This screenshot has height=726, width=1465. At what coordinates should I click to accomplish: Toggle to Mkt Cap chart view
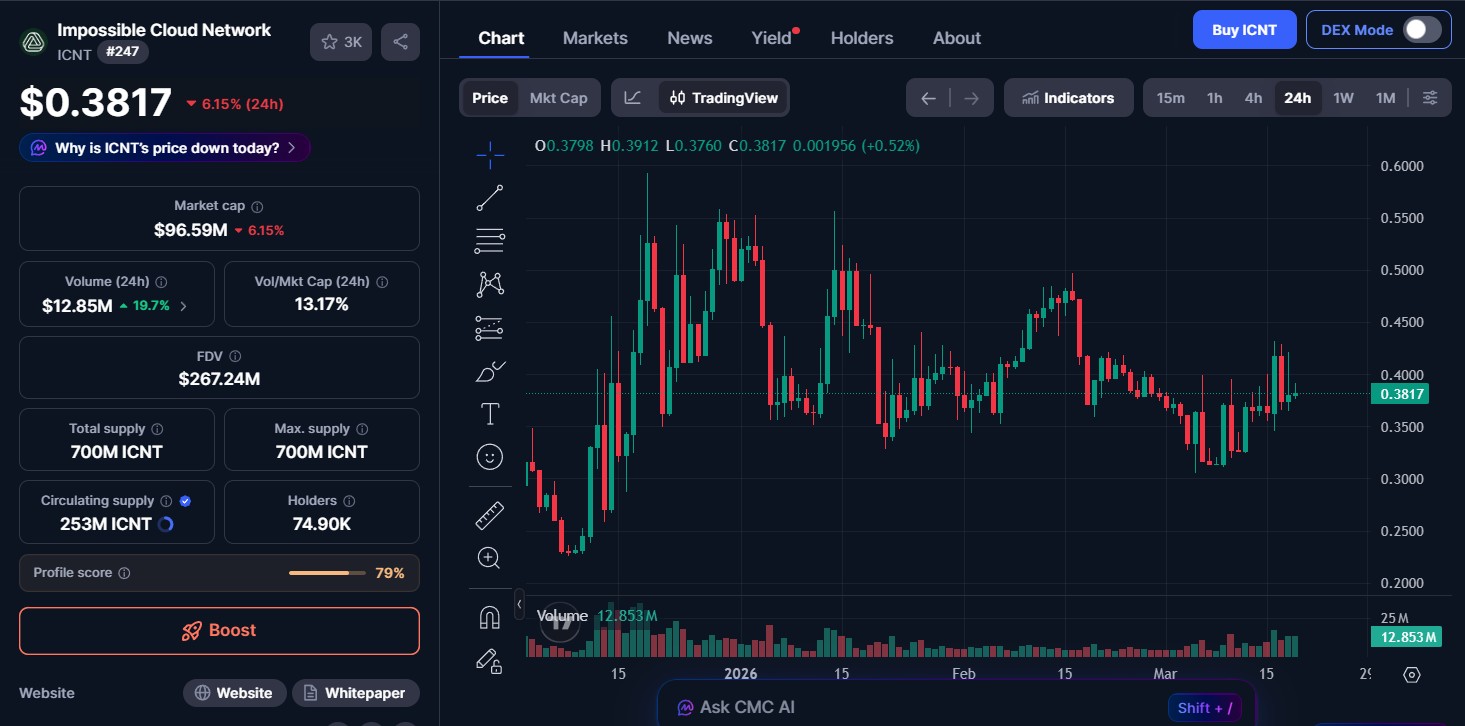click(558, 97)
